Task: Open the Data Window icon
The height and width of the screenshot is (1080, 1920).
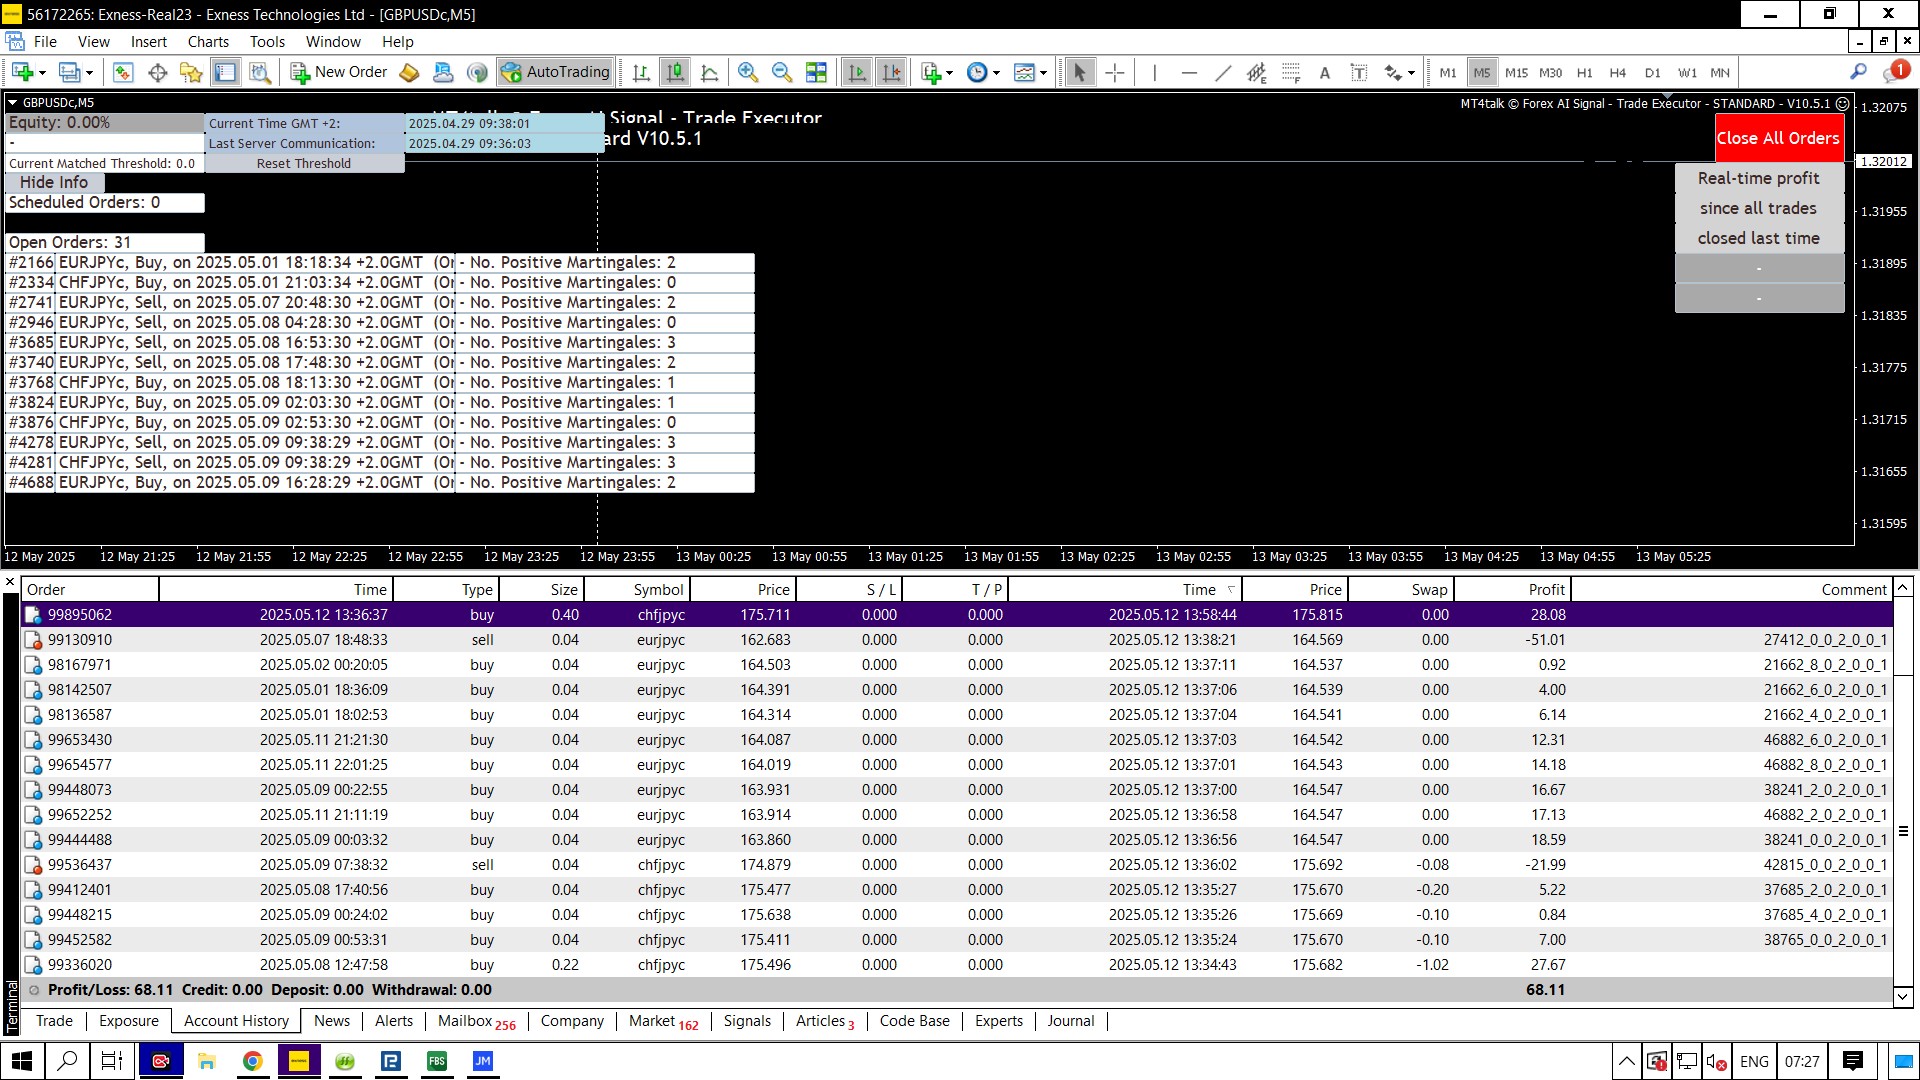Action: click(x=157, y=72)
